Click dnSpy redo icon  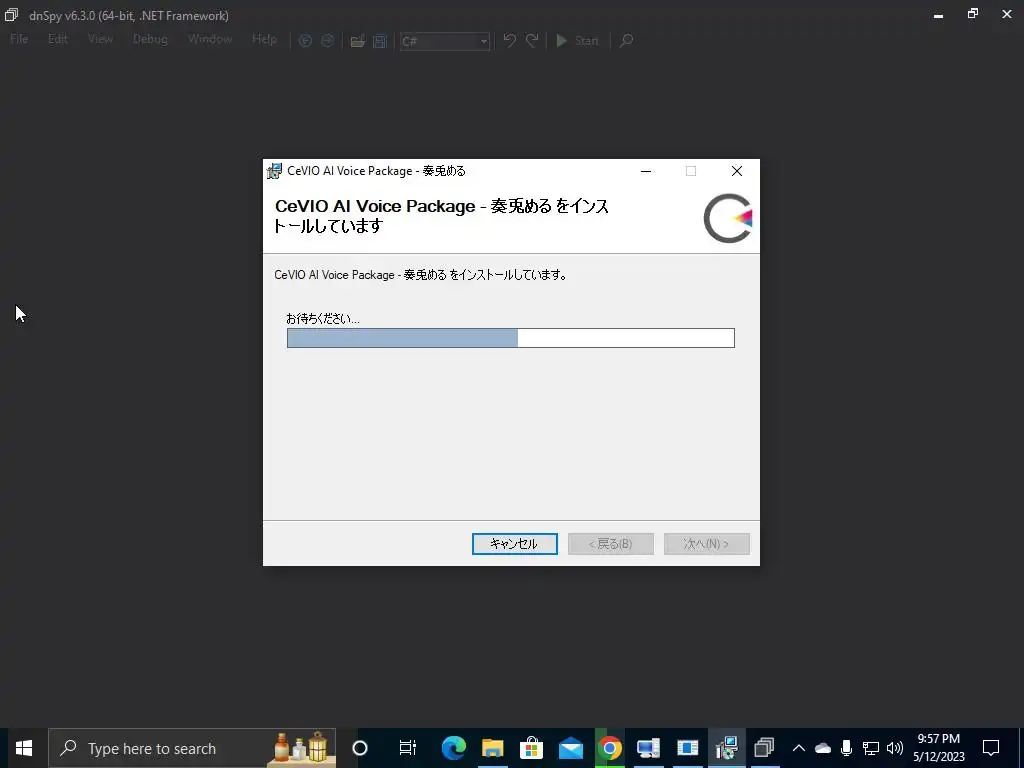tap(532, 40)
